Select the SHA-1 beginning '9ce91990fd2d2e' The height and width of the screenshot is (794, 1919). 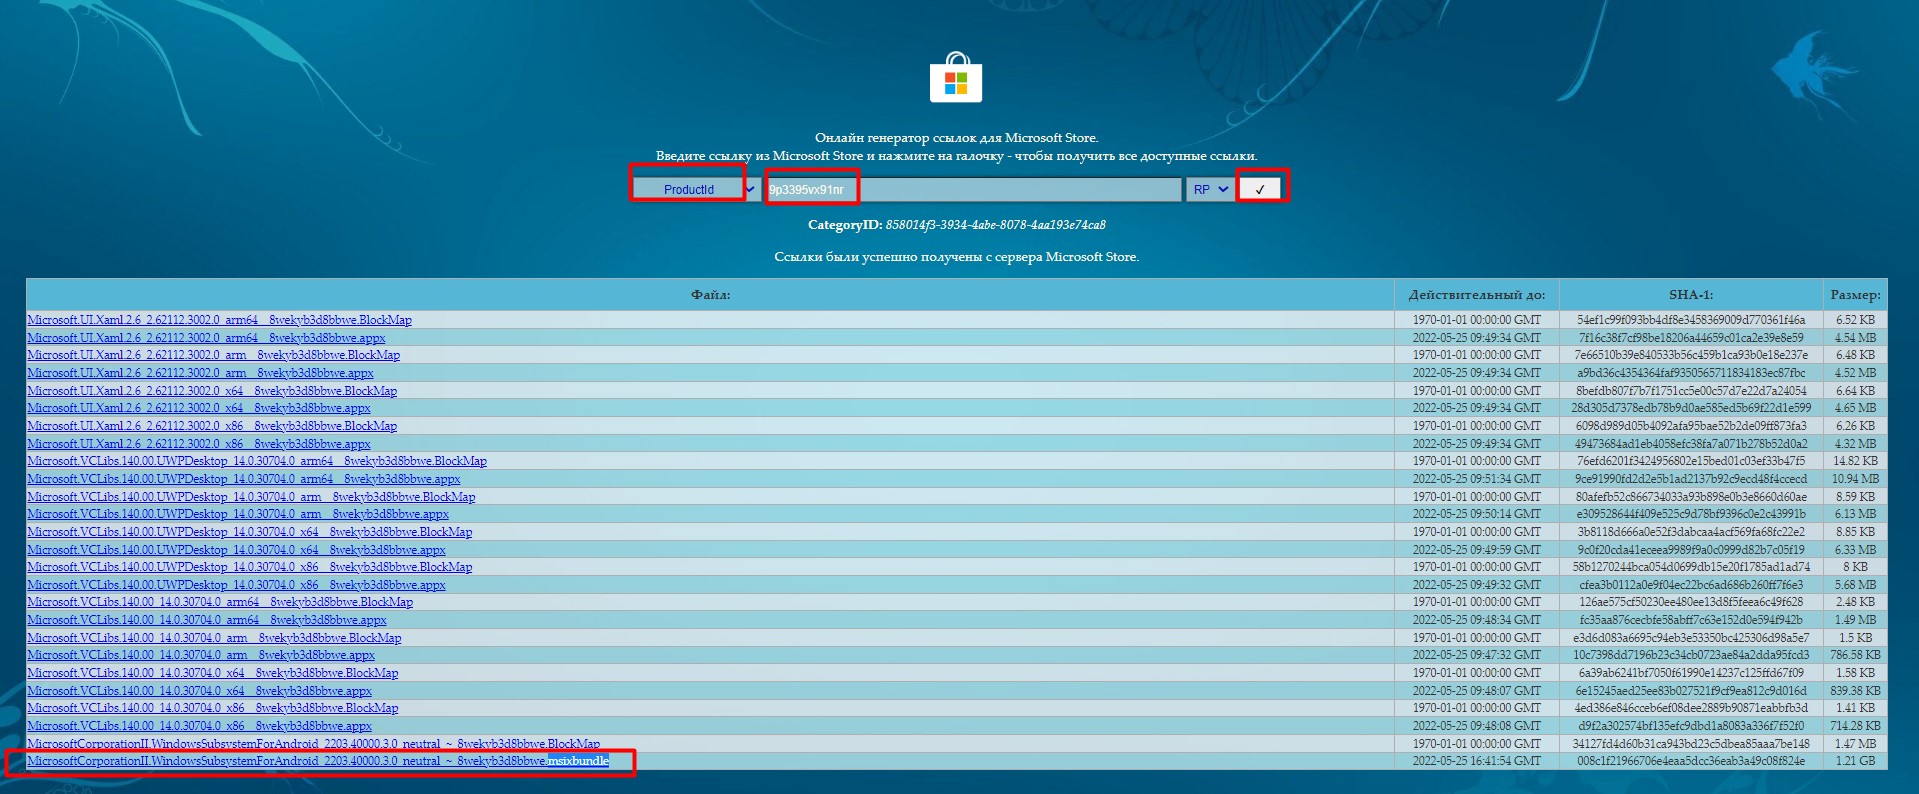tap(1691, 479)
